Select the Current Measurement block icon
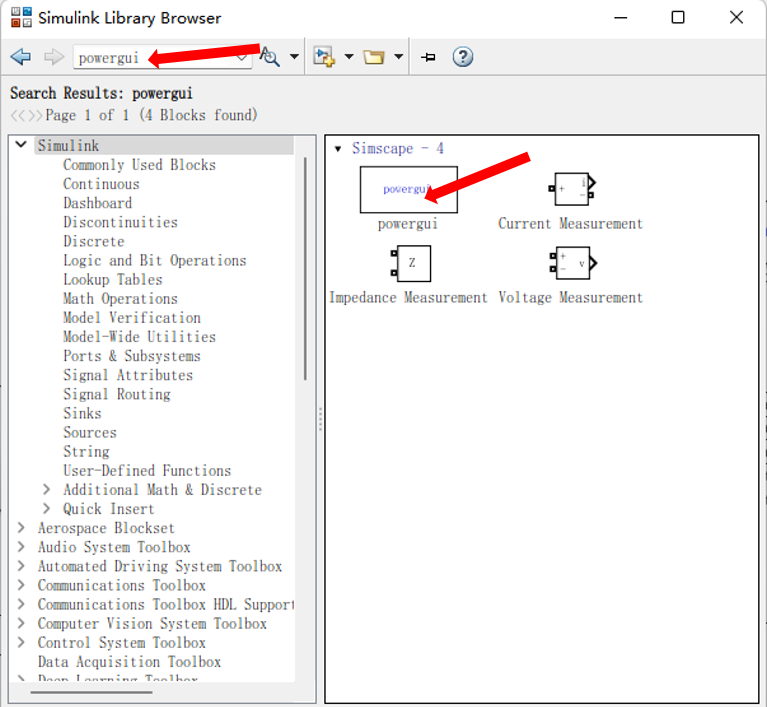Viewport: 767px width, 707px height. pyautogui.click(x=572, y=189)
